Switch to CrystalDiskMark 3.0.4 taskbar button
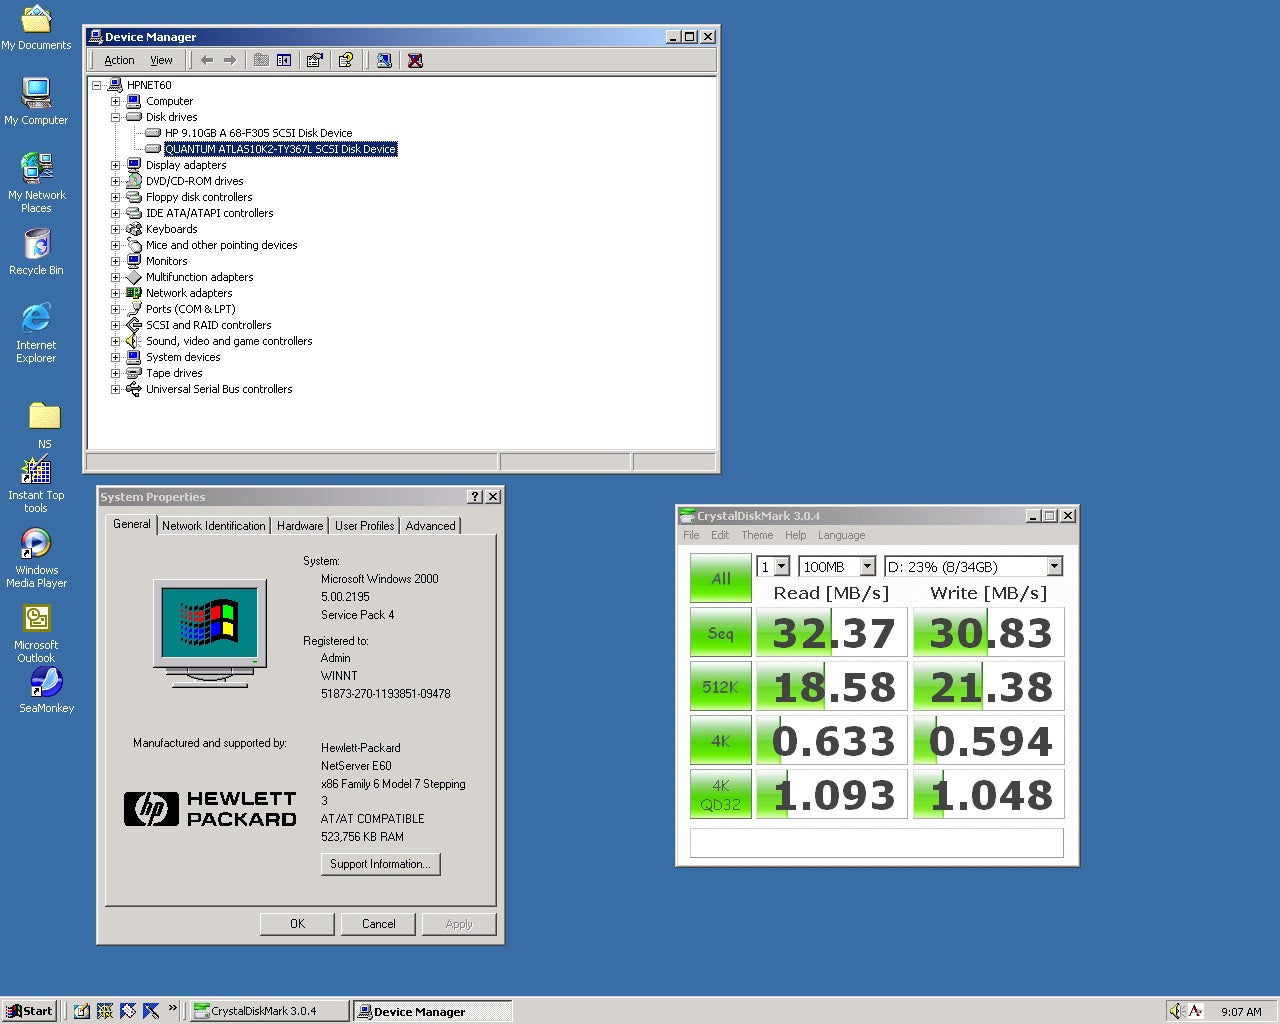Screen dimensions: 1280x1024 [270, 1011]
